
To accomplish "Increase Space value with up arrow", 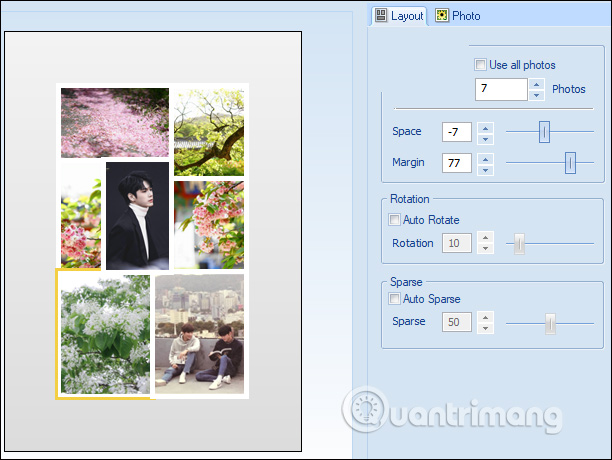I will (x=485, y=128).
